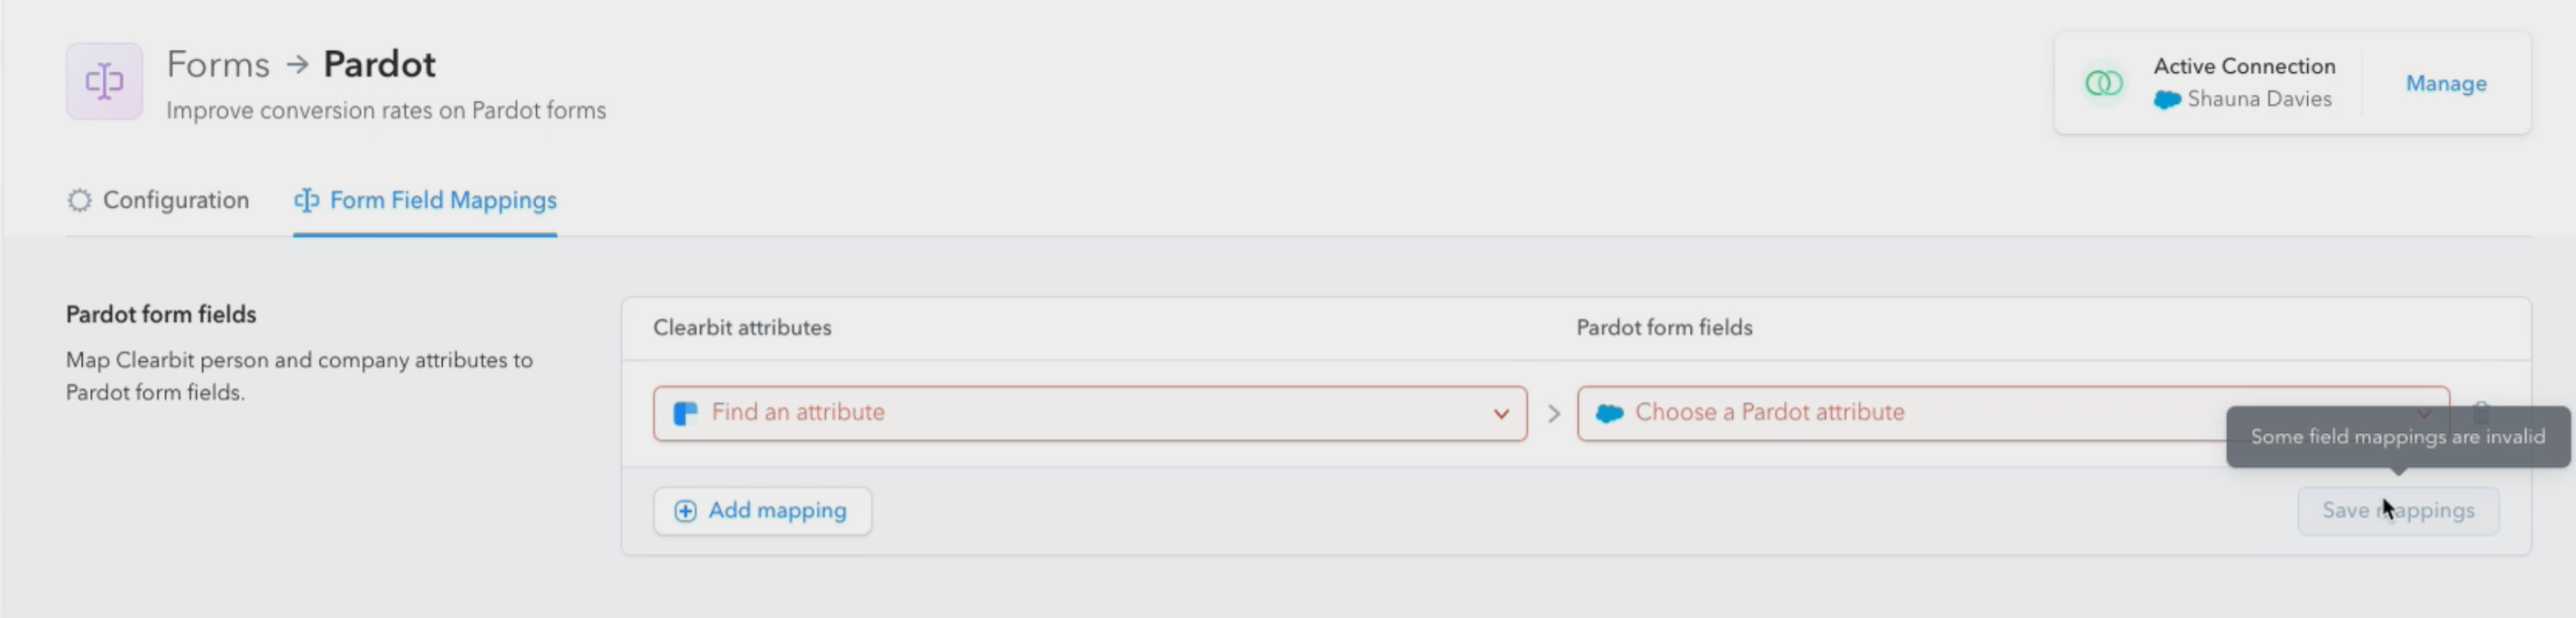2576x618 pixels.
Task: Click the Clearbit logo in attribute field
Action: (x=686, y=413)
